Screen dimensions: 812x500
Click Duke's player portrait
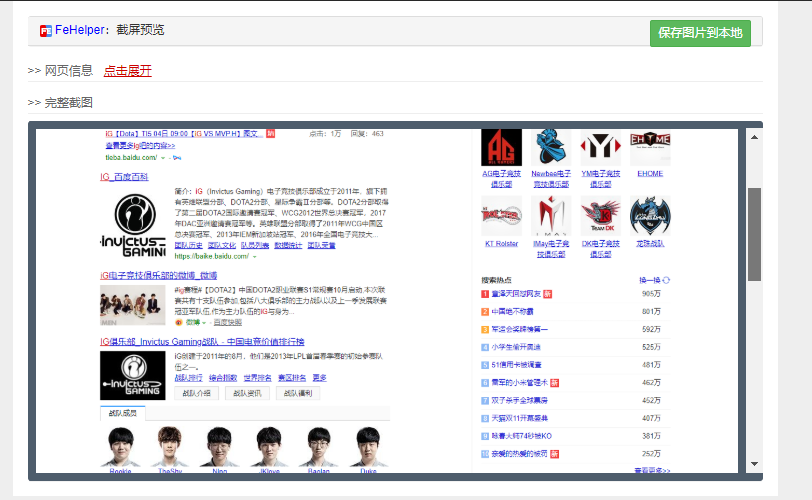[x=368, y=447]
